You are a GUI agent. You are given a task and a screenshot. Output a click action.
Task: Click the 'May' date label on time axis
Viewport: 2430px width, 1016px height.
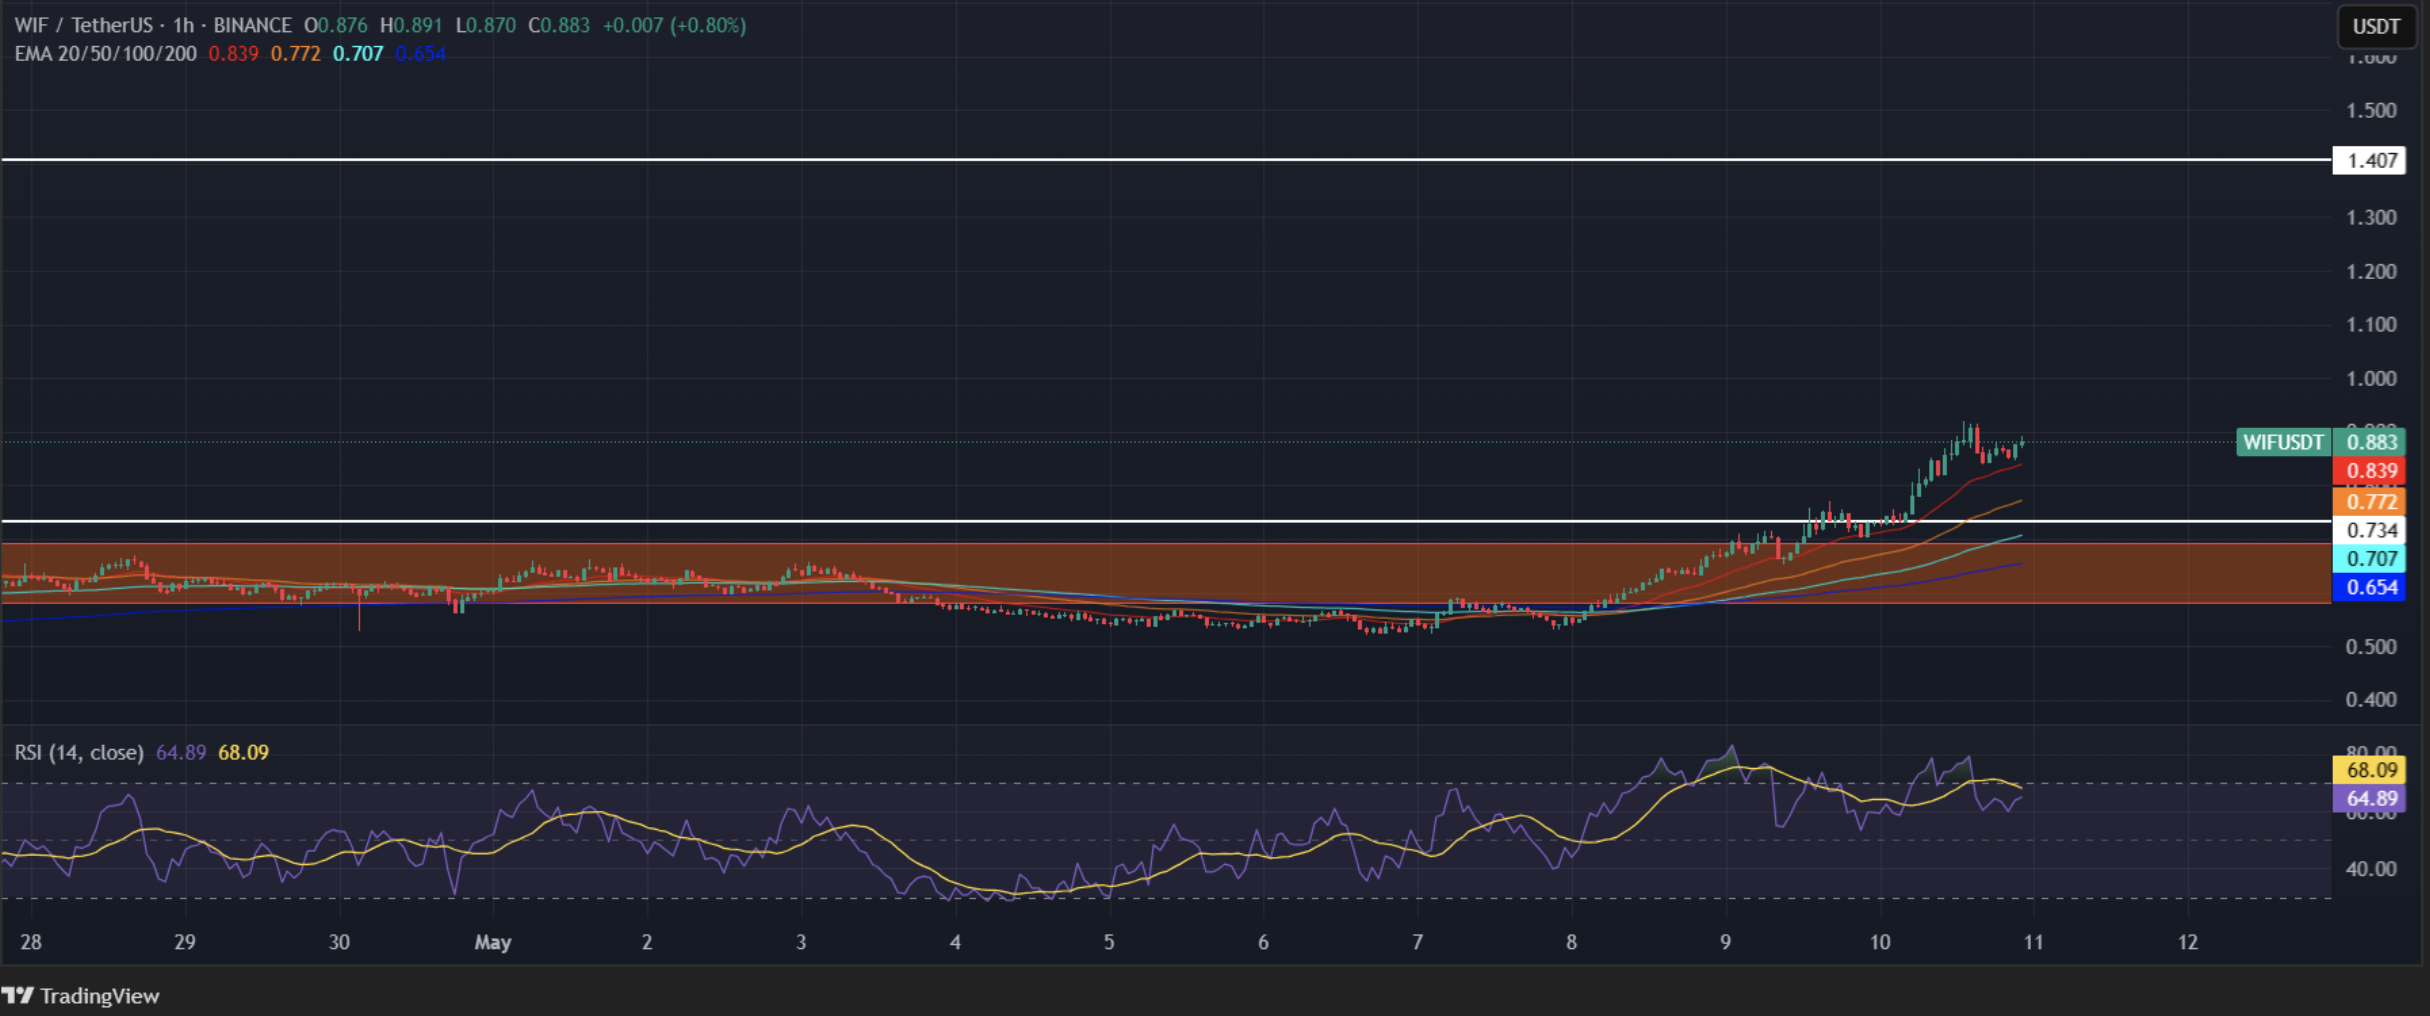click(x=493, y=942)
